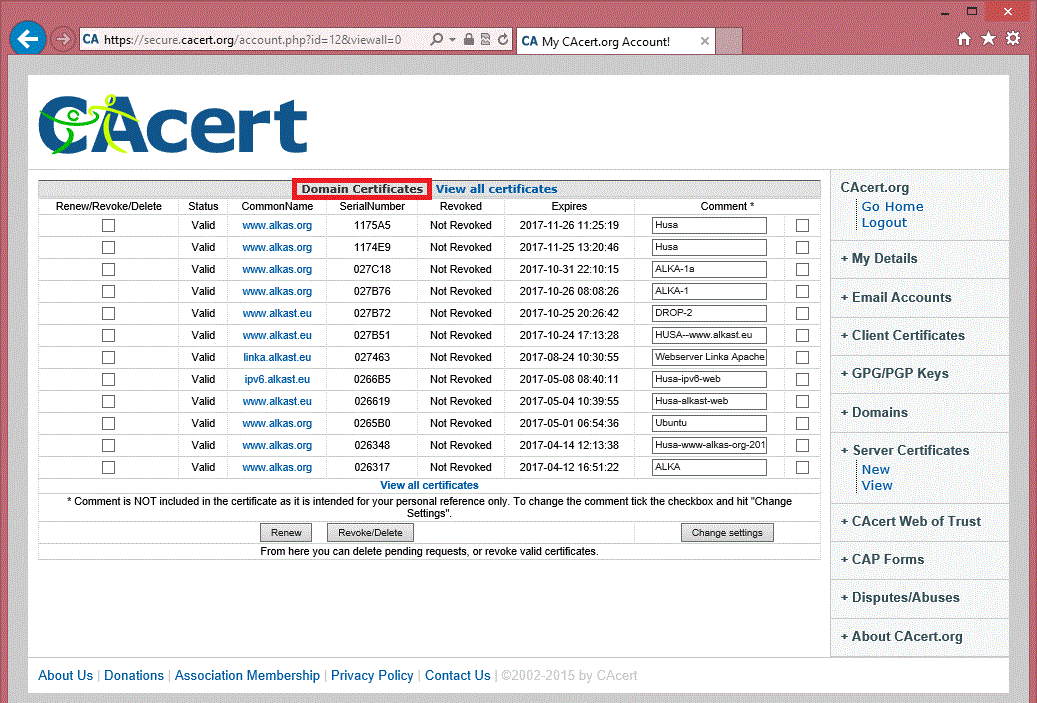
Task: Click the browser Forward arrow button
Action: [x=62, y=39]
